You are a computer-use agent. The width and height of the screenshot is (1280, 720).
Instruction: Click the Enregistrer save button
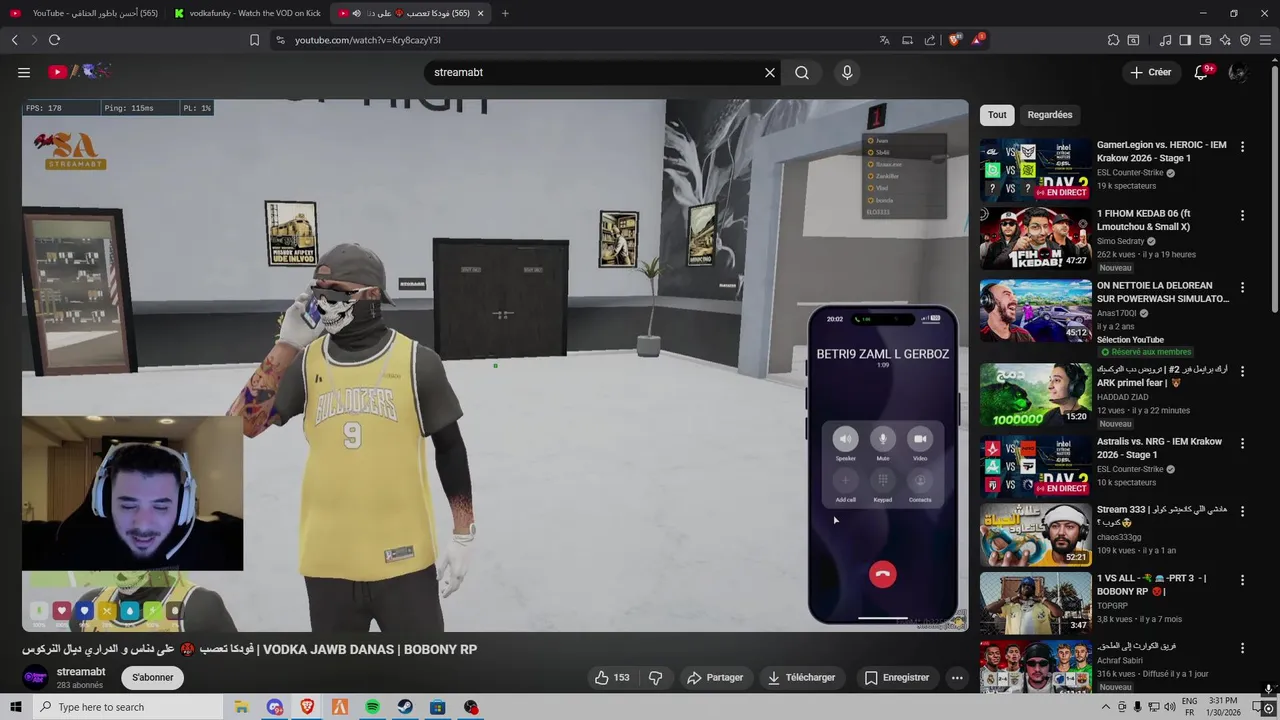(x=897, y=677)
